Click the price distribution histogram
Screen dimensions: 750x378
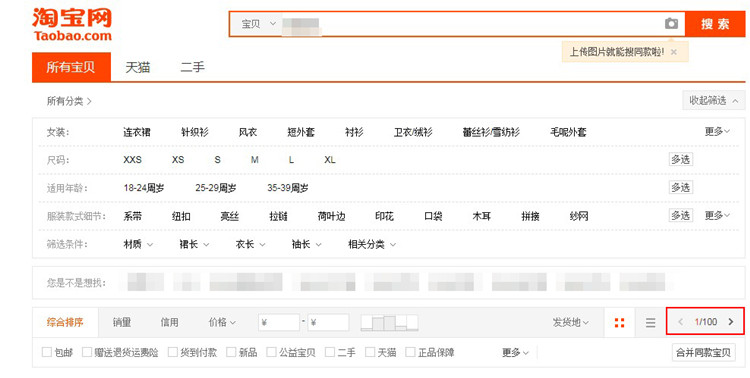389,322
